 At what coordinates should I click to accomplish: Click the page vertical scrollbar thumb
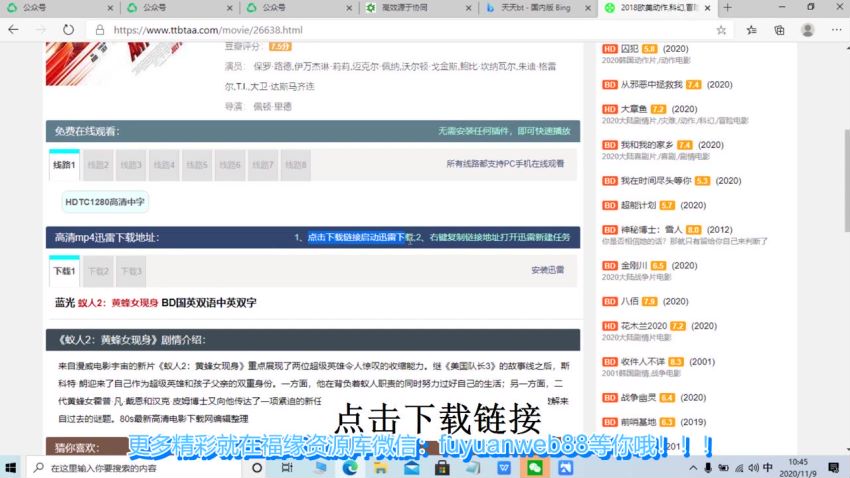coord(847,182)
